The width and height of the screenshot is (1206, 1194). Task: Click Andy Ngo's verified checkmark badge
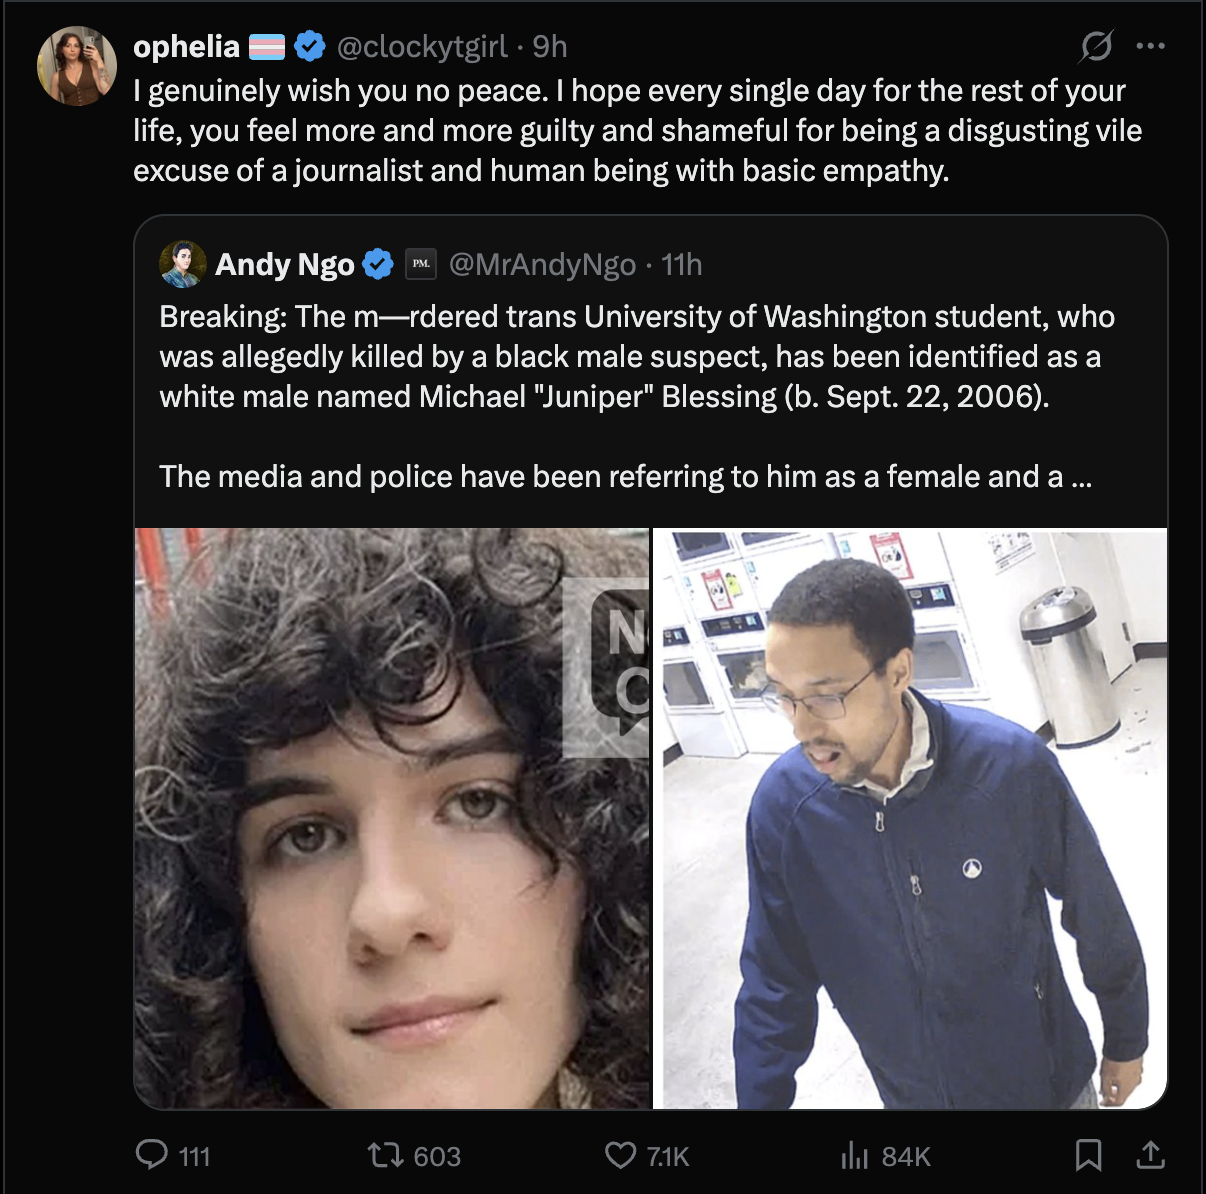pos(378,264)
